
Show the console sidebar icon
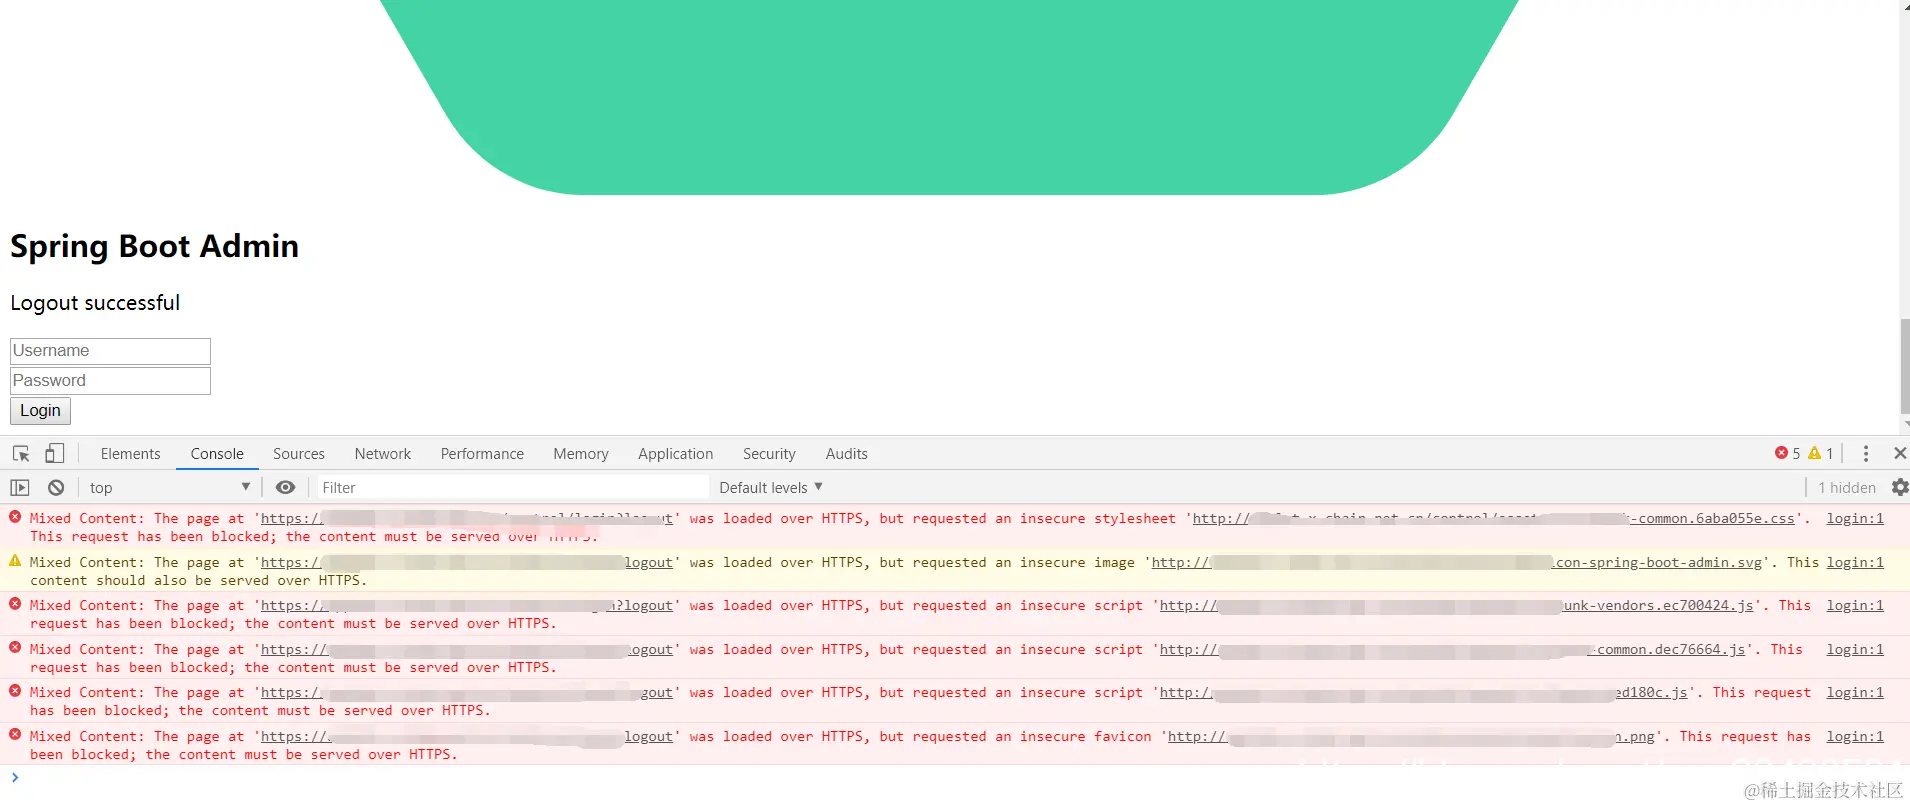pos(20,487)
